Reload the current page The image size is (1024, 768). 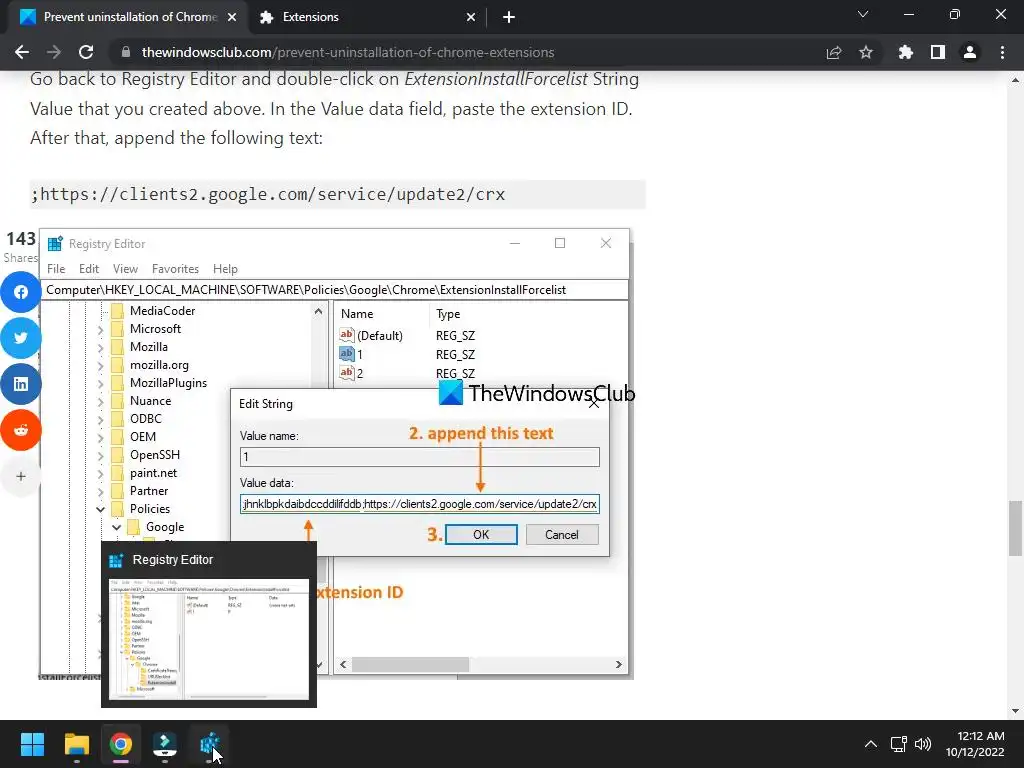(x=86, y=52)
